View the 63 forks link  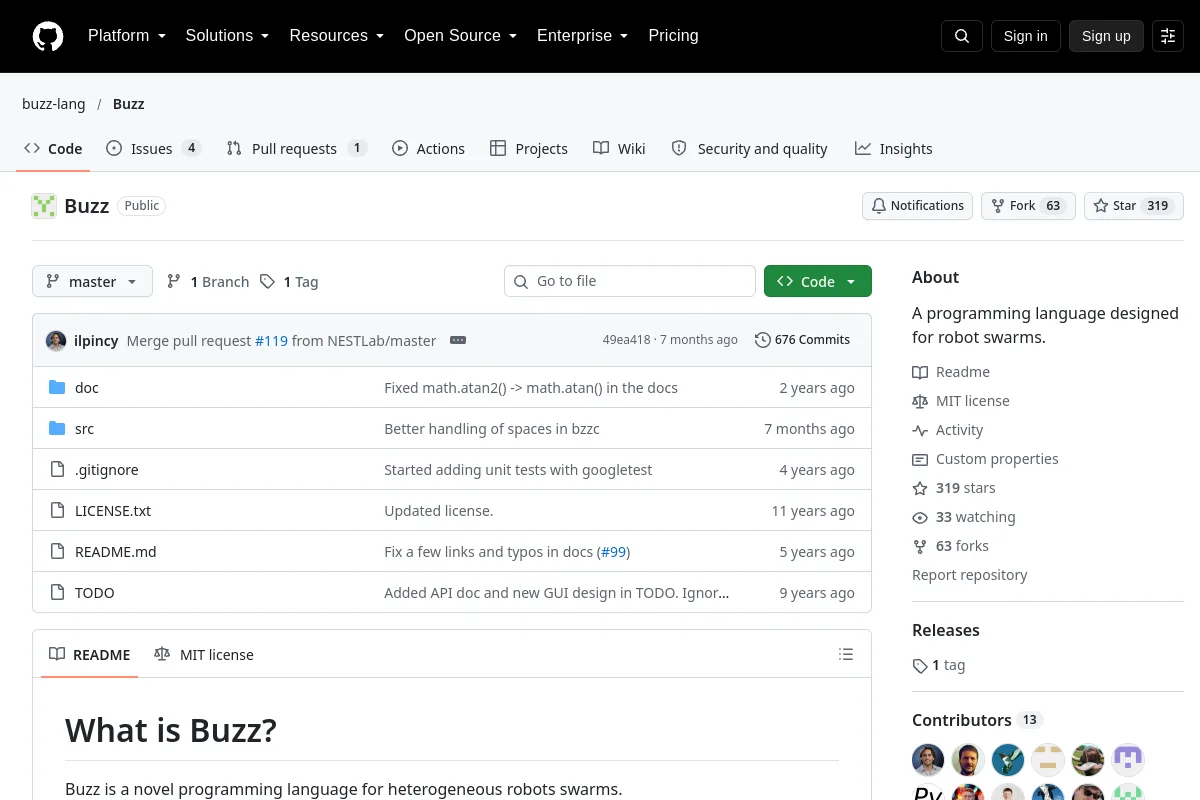point(951,546)
